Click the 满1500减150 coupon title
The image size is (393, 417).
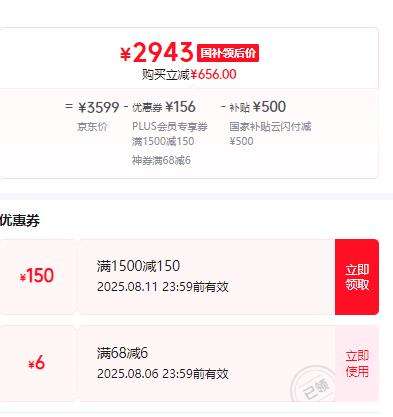(139, 266)
